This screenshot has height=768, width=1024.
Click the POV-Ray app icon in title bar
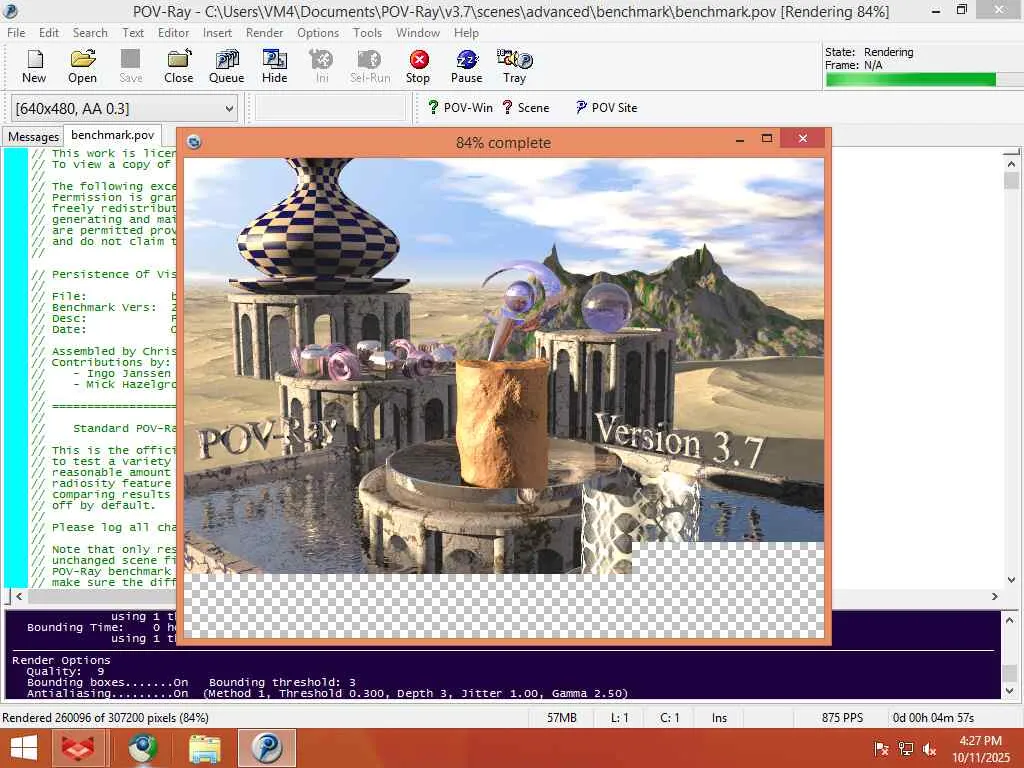pyautogui.click(x=11, y=11)
